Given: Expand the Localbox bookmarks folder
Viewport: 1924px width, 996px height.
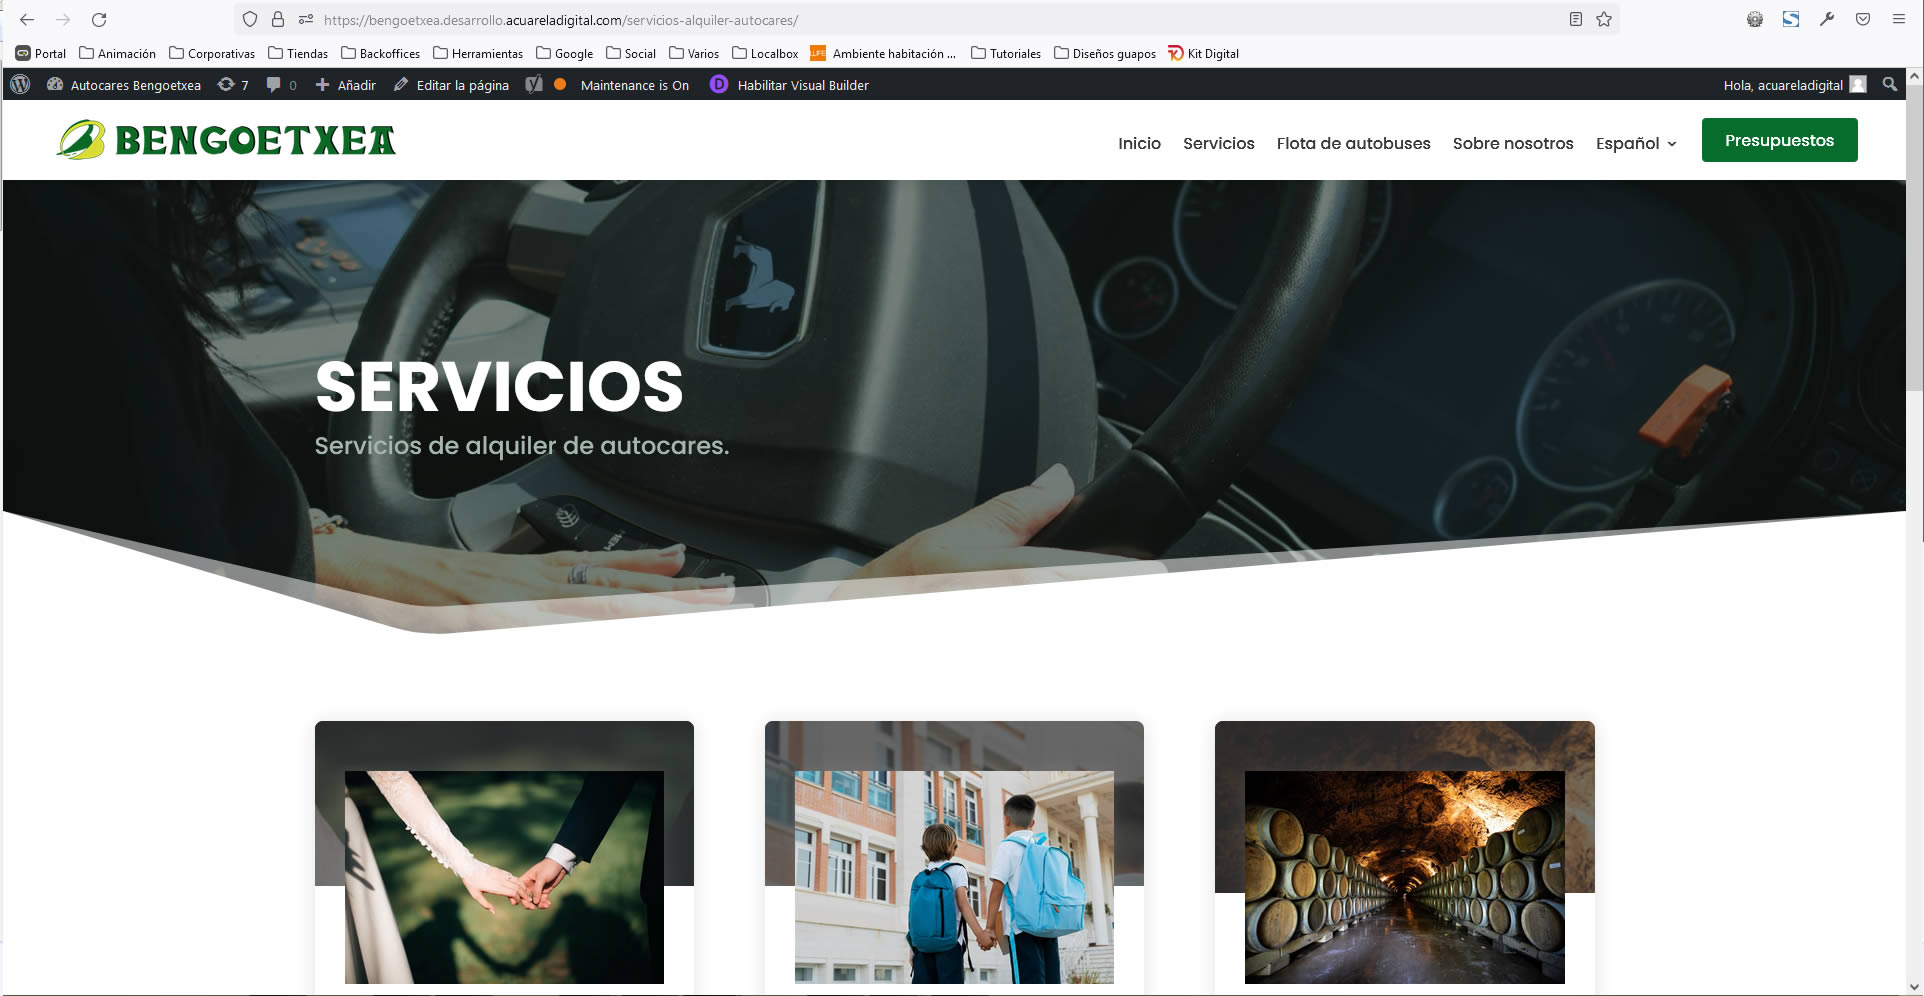Looking at the screenshot, I should point(765,54).
